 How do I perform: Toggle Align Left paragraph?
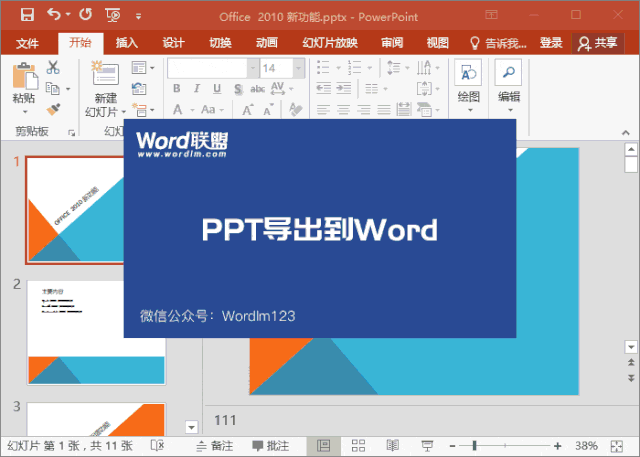[x=323, y=109]
